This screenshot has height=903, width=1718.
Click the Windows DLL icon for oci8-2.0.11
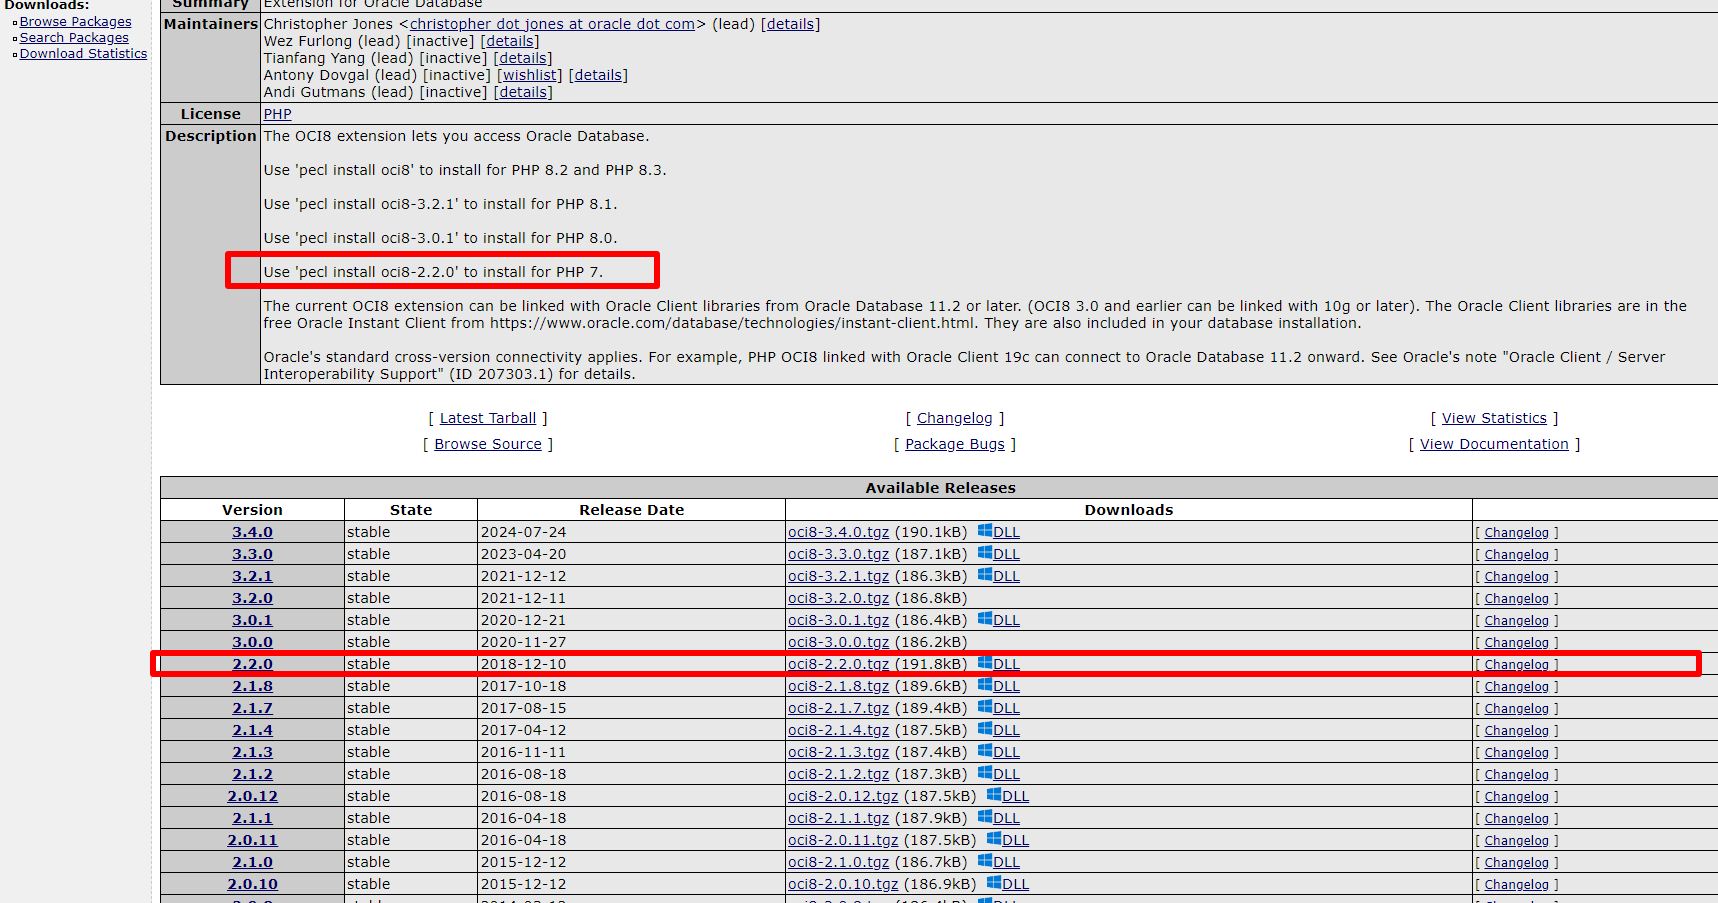point(994,839)
